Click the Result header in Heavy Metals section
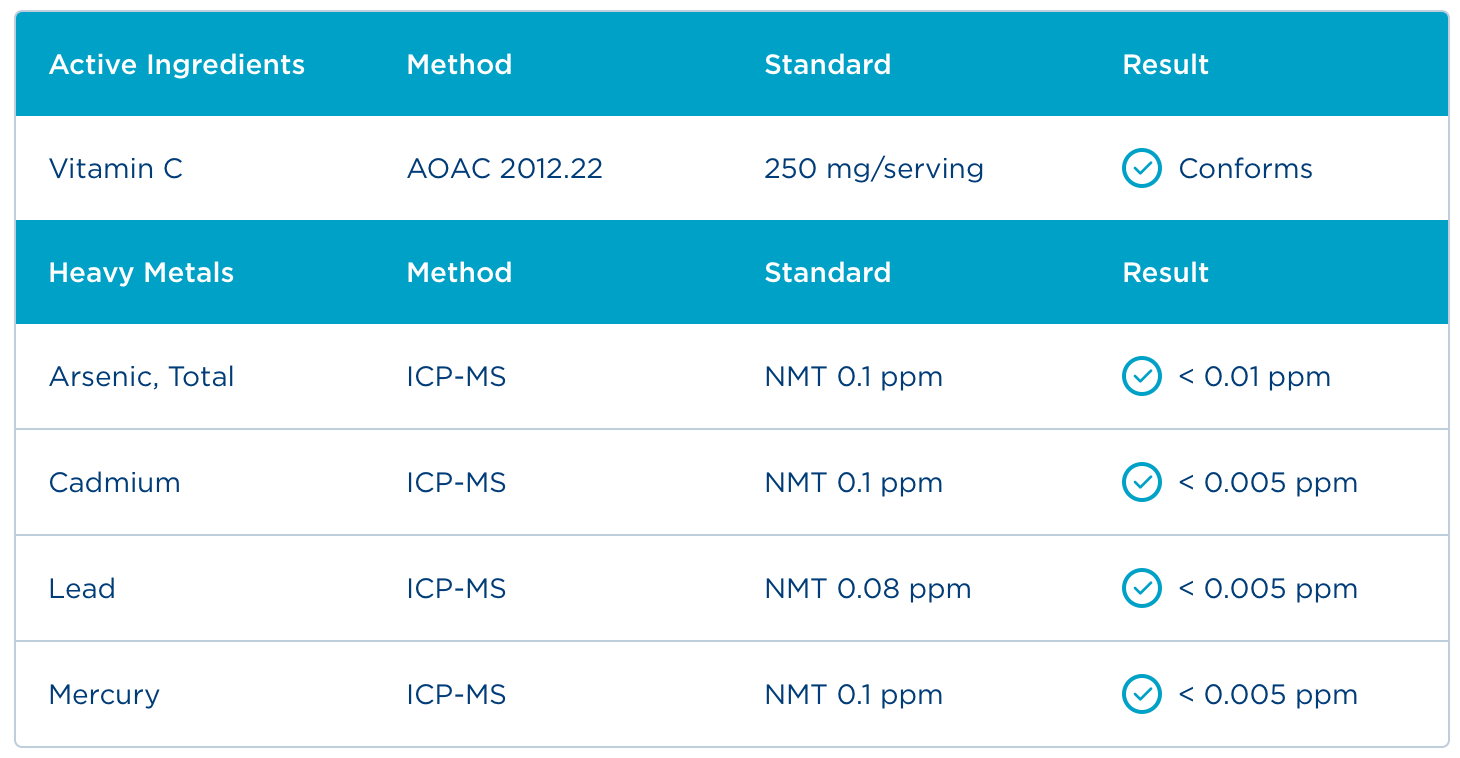 (x=1165, y=273)
